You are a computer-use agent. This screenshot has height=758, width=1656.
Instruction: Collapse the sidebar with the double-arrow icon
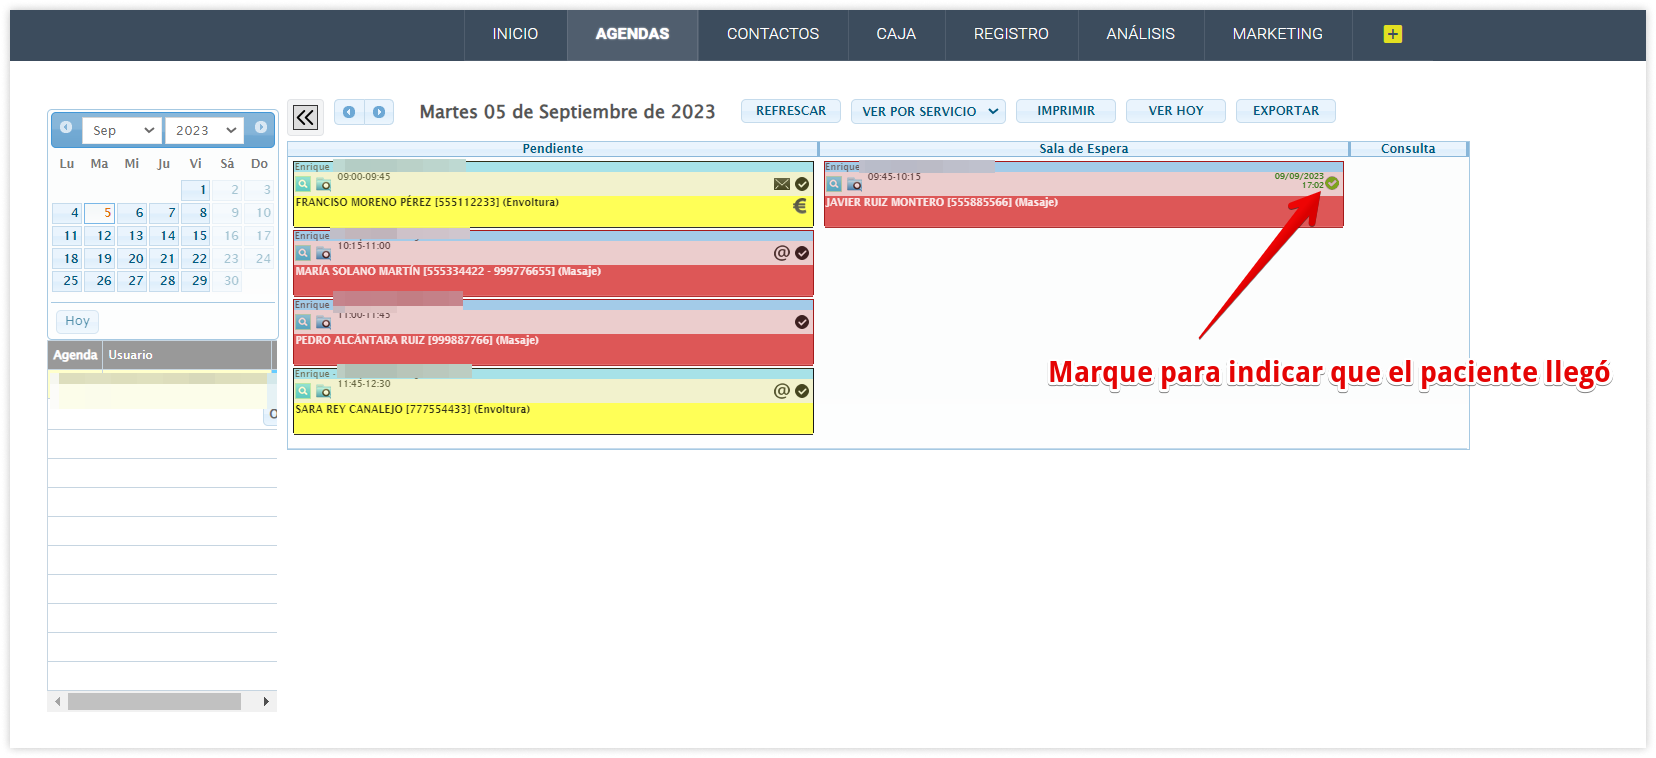coord(305,117)
